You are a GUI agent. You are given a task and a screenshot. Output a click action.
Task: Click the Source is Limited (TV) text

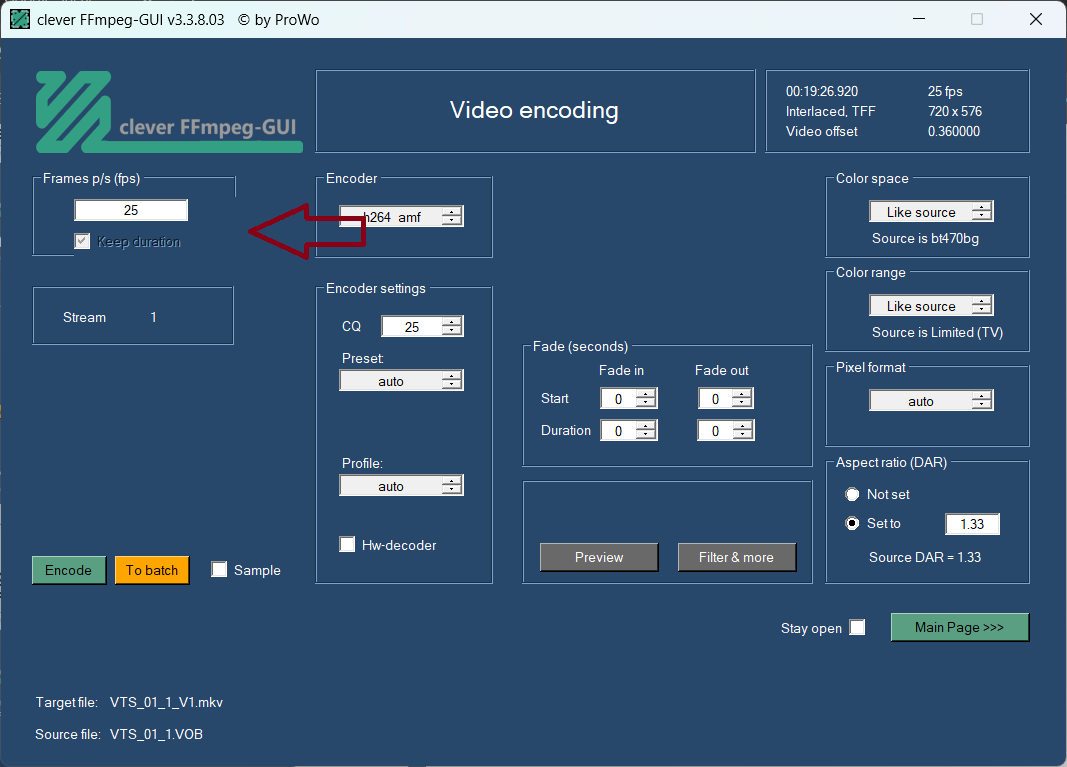(938, 333)
